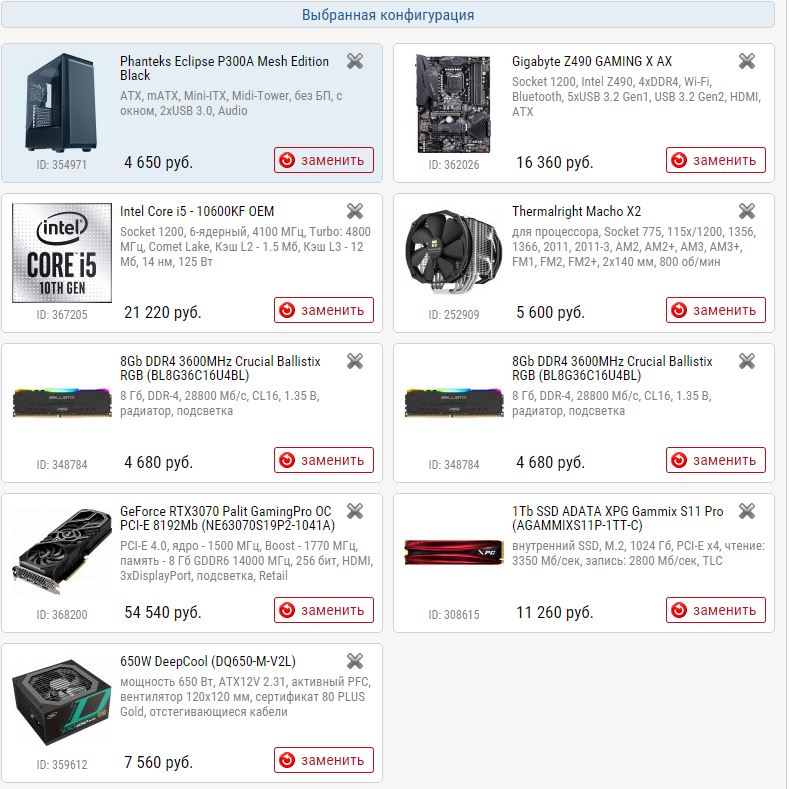
Task: Remove Gigabyte Z490 GAMING X AX motherboard
Action: [747, 61]
